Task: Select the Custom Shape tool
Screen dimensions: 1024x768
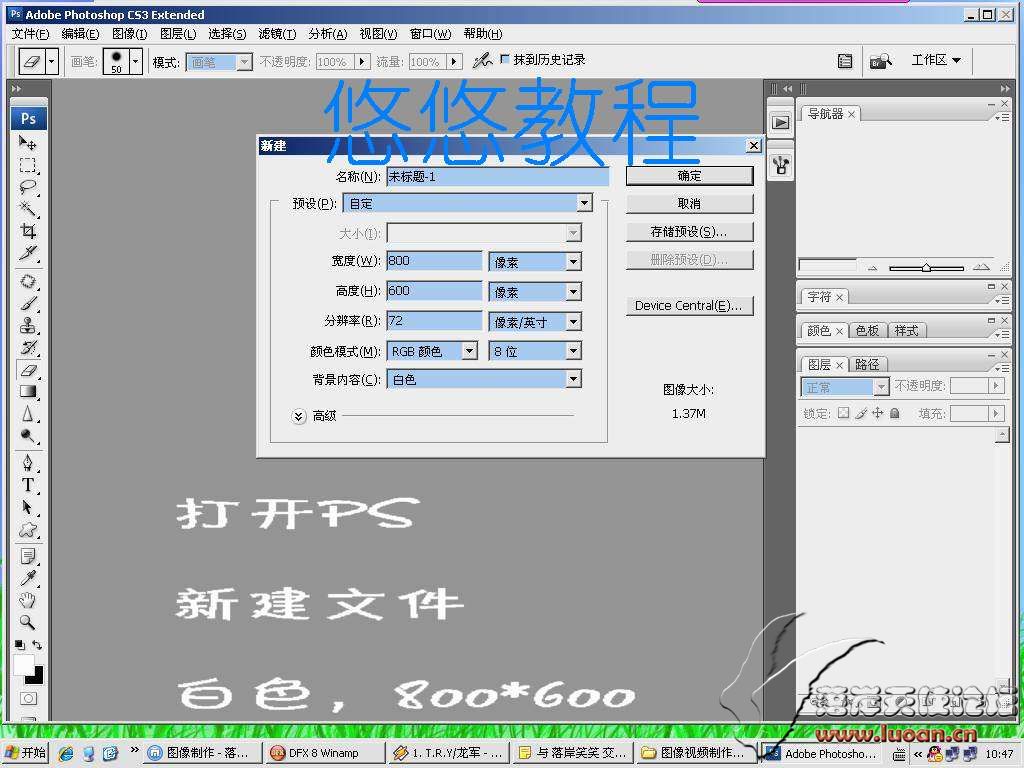Action: coord(27,530)
